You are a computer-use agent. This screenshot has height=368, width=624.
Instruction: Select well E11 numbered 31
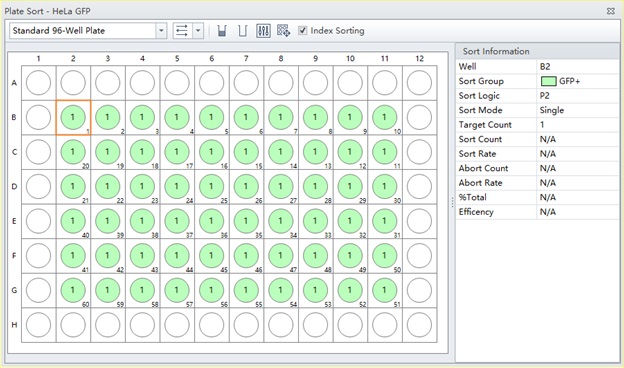tap(384, 221)
